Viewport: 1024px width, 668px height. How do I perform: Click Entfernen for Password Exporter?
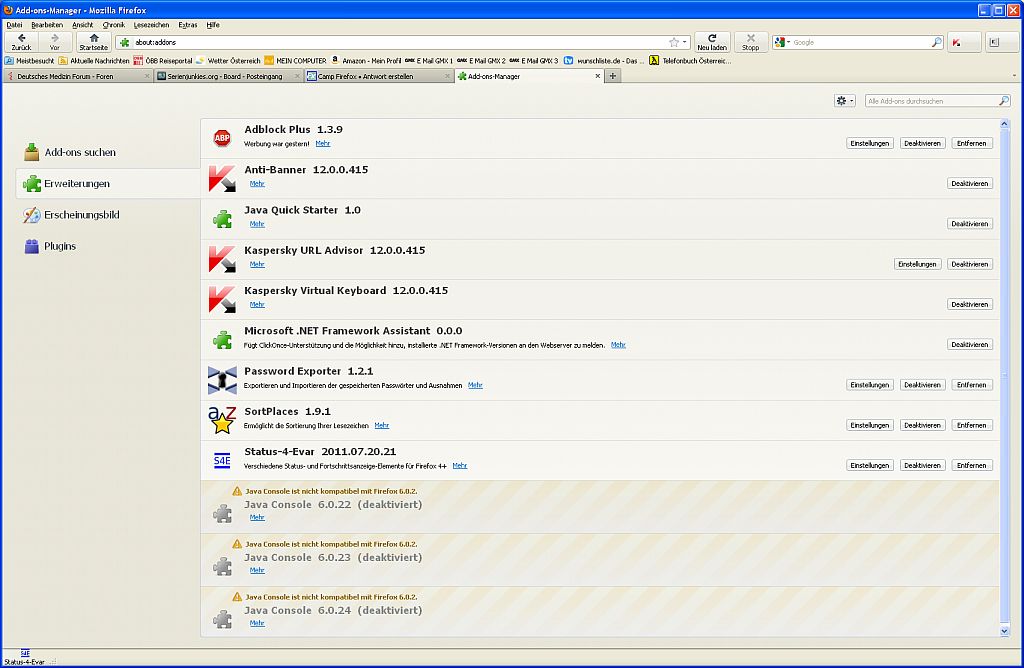[x=971, y=385]
